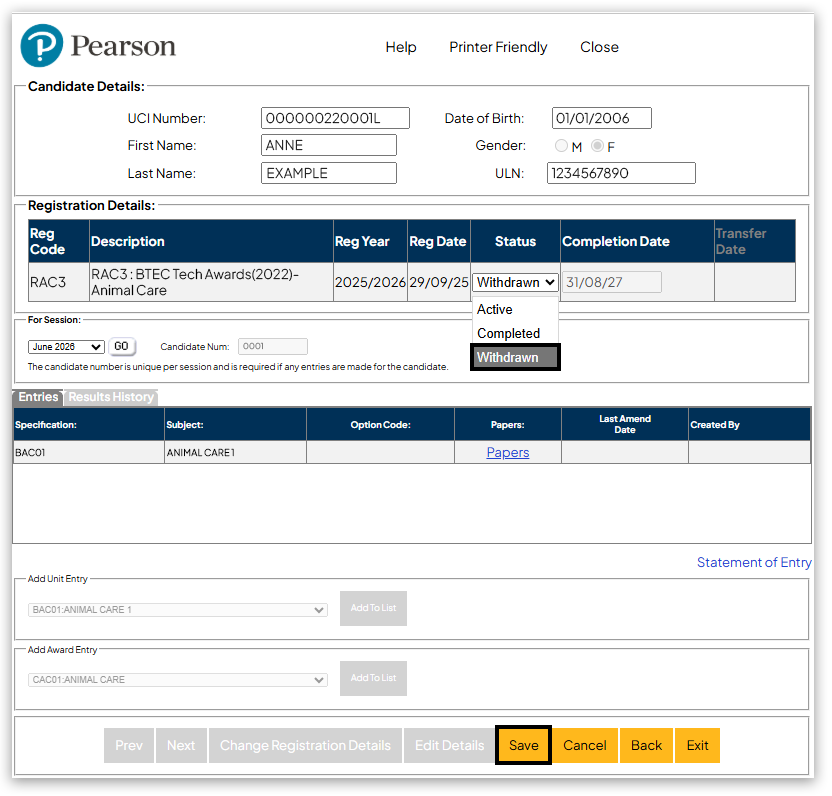This screenshot has height=796, width=832.
Task: Switch to the Entries tab
Action: [38, 397]
